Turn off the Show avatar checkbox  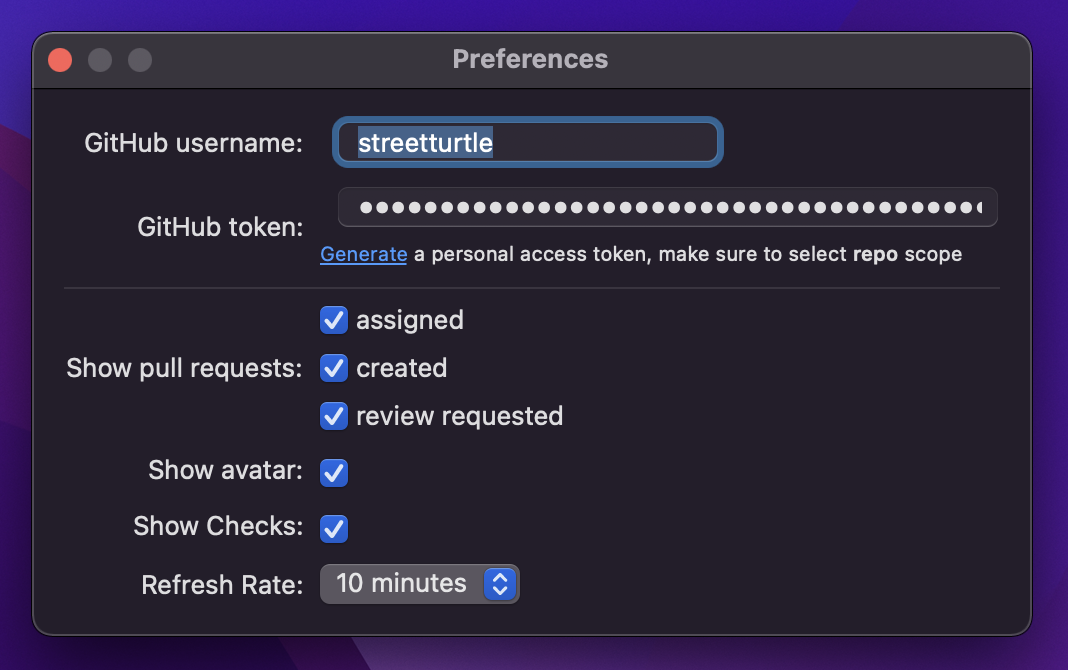334,473
